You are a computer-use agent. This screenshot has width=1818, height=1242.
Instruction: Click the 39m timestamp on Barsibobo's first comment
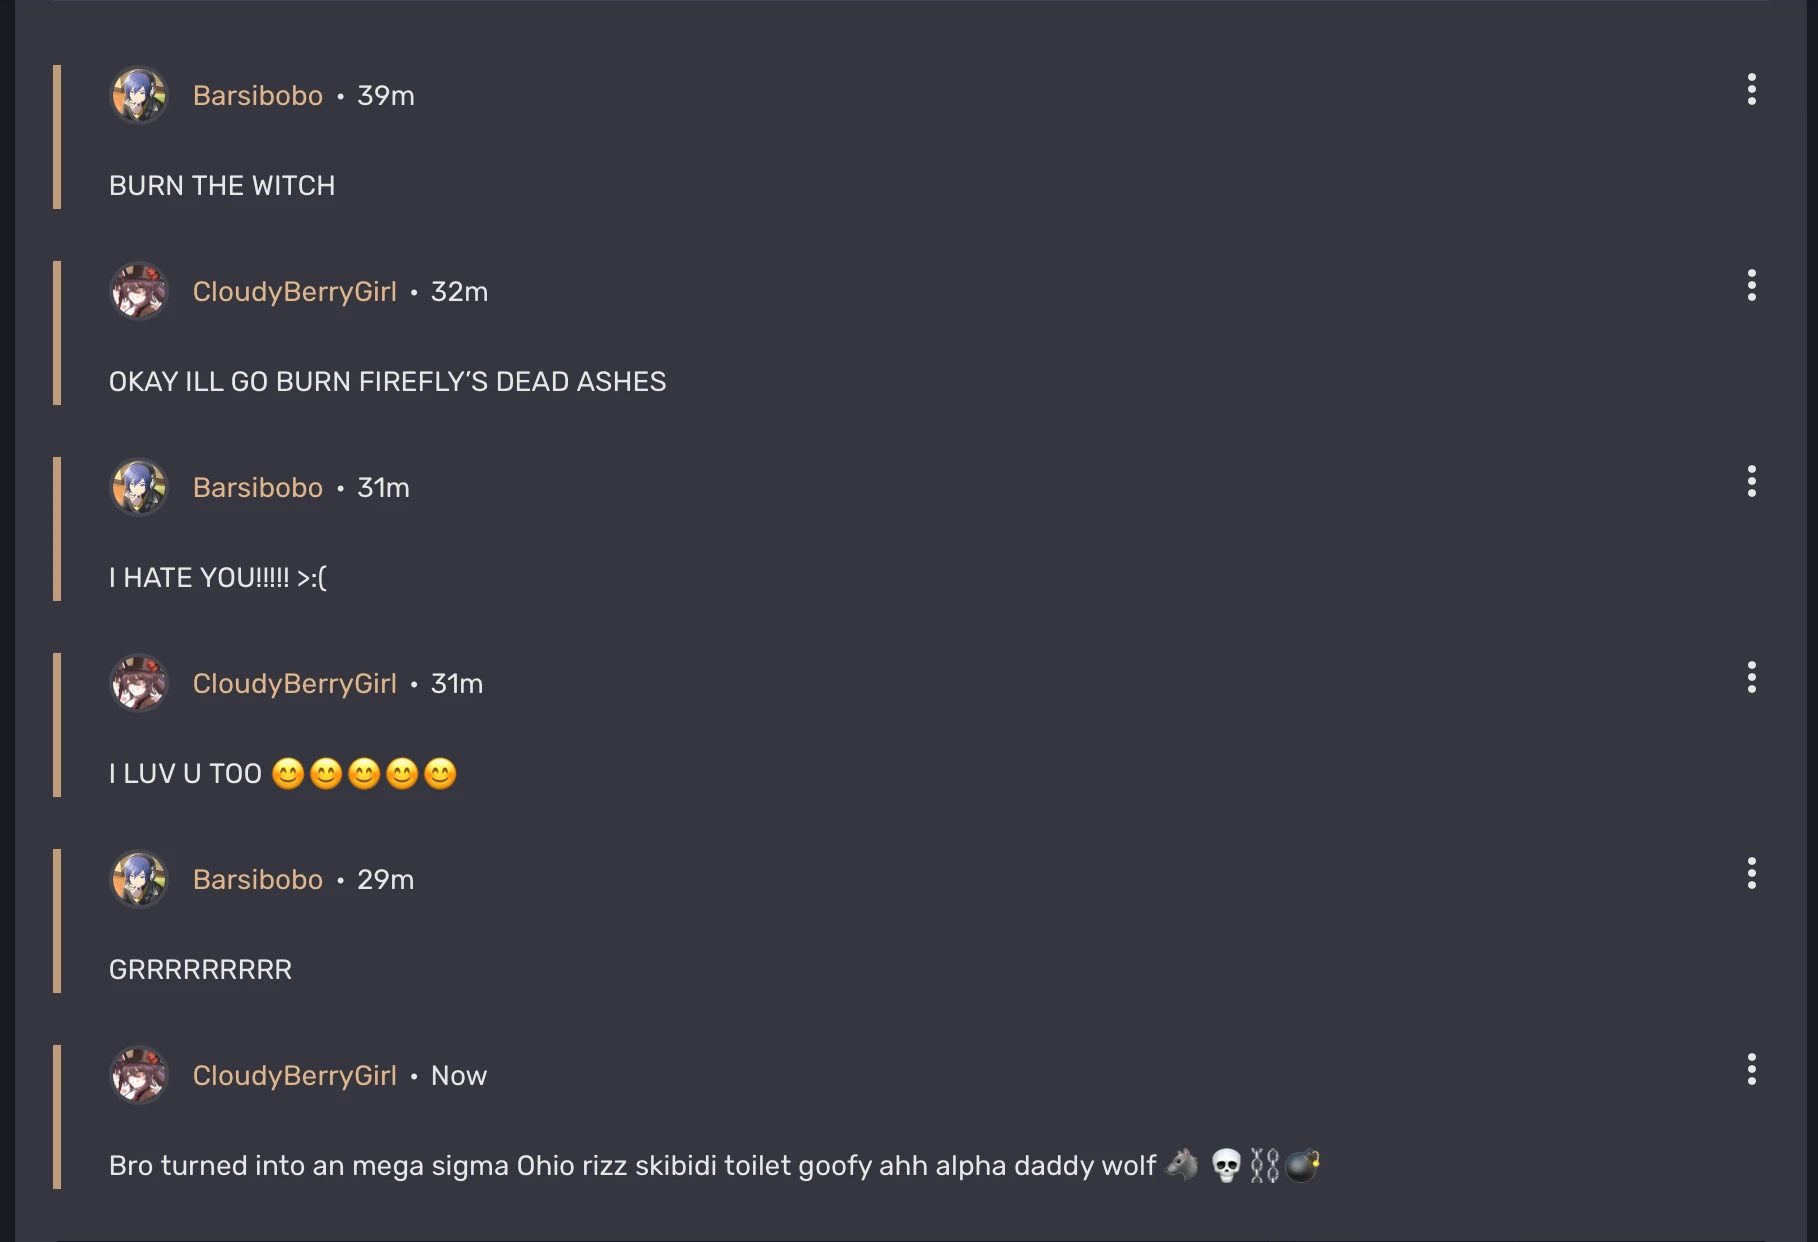[386, 95]
